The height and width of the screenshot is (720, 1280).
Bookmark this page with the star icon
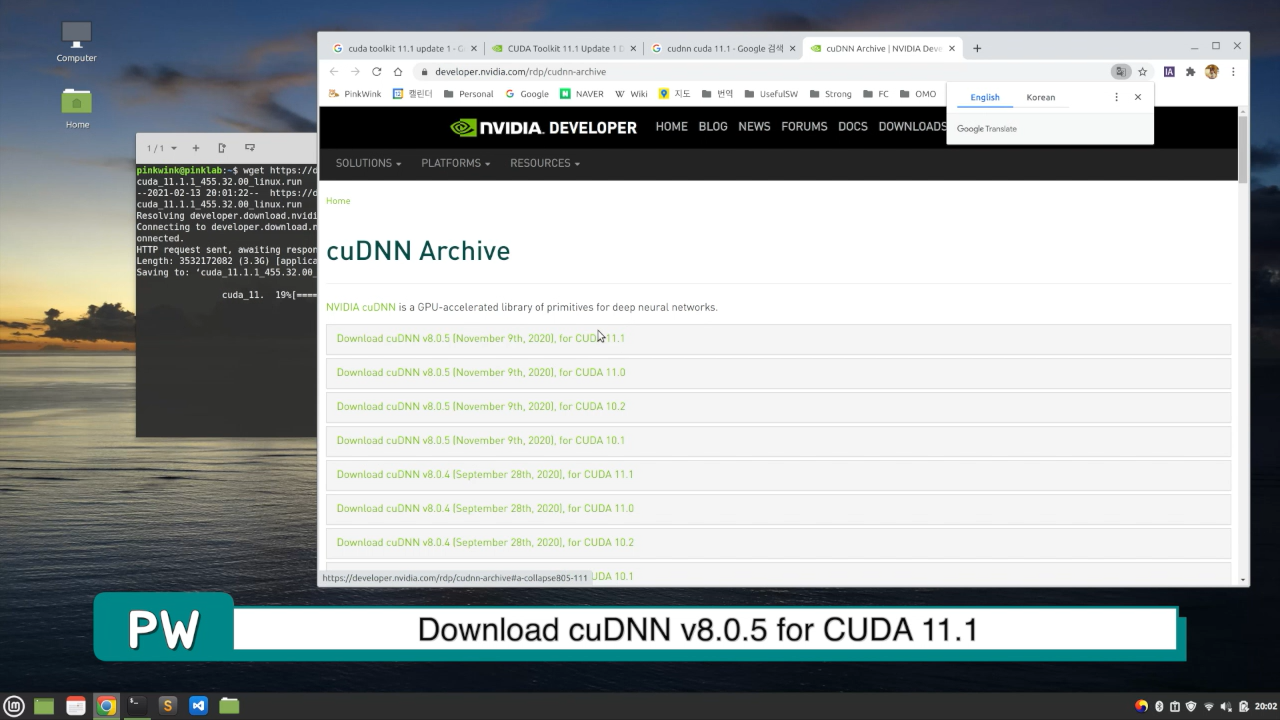pos(1142,72)
